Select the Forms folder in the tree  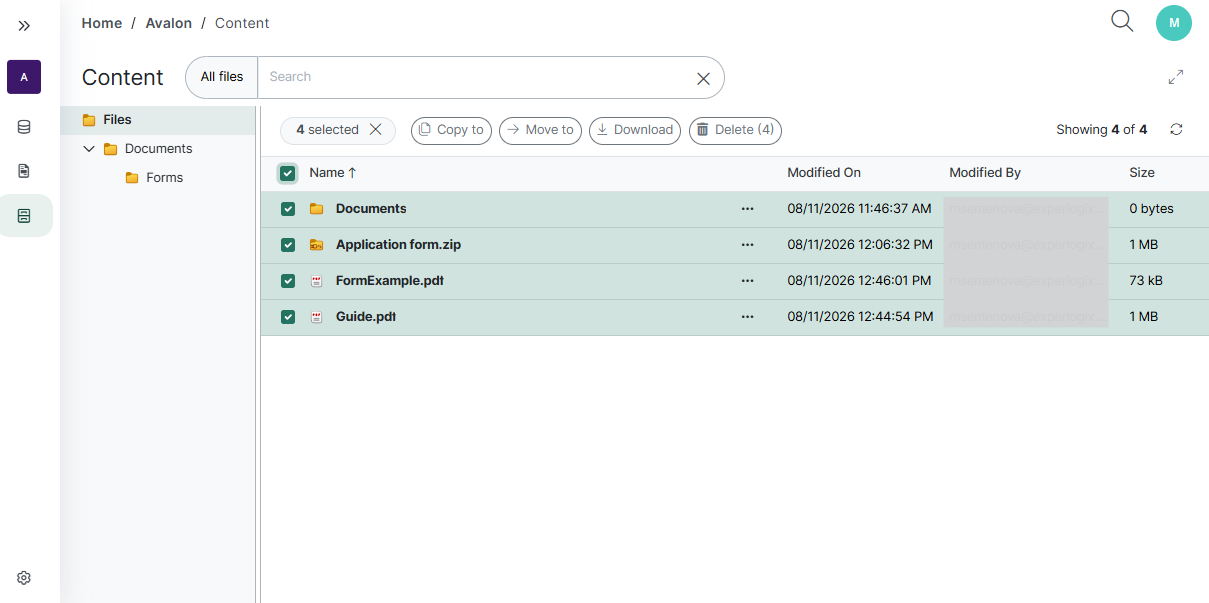click(x=164, y=178)
